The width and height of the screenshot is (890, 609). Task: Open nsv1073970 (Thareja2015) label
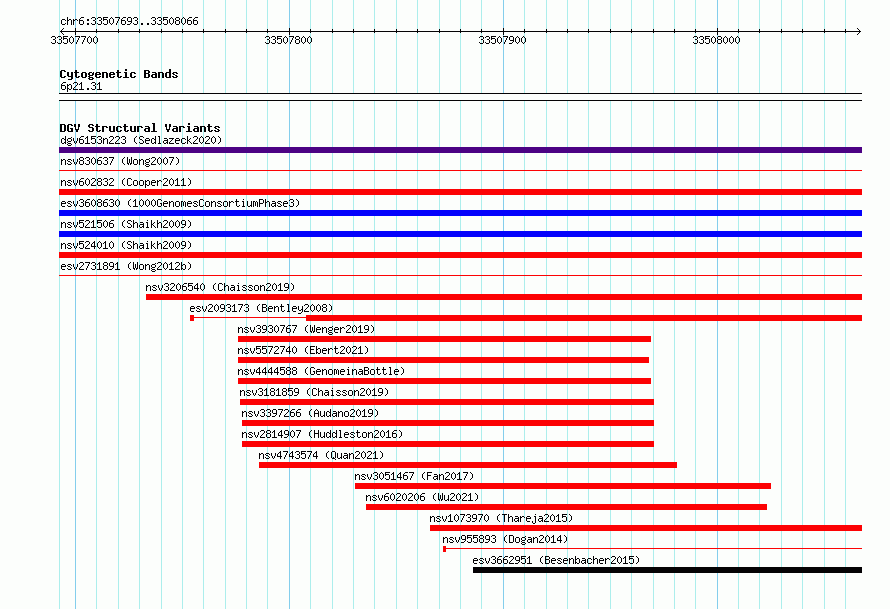pyautogui.click(x=501, y=518)
